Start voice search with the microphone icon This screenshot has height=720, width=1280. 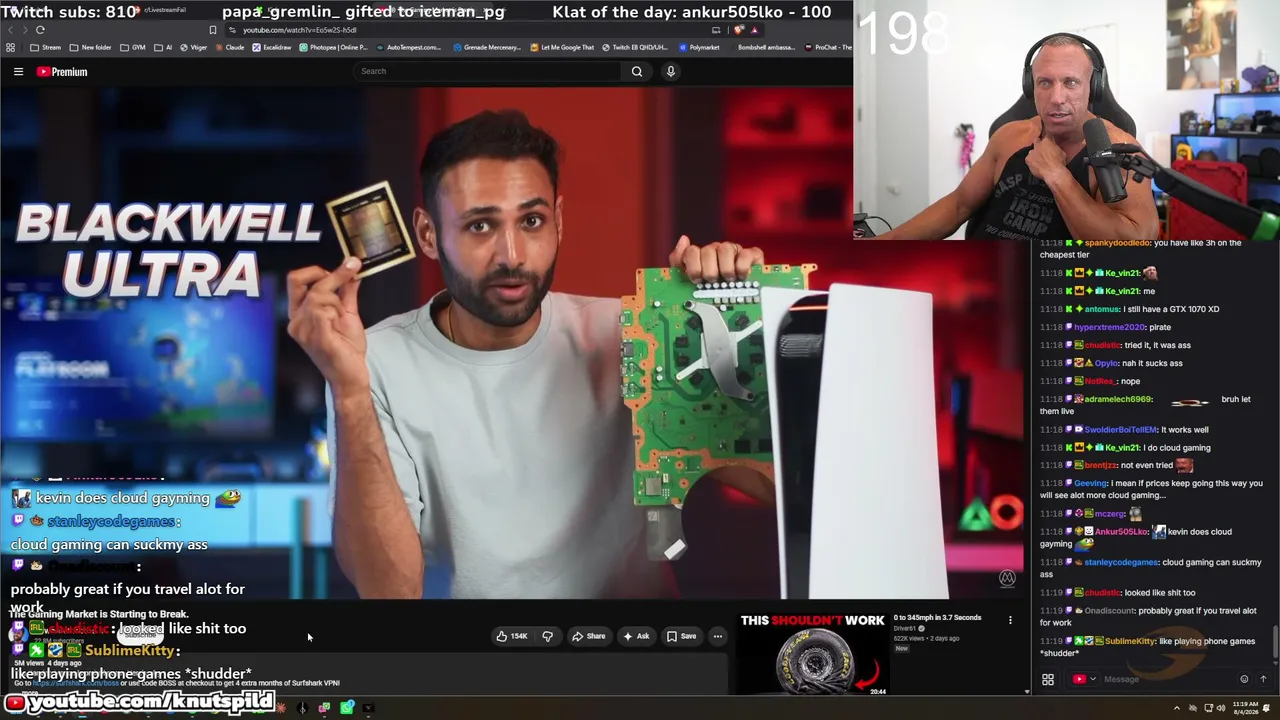click(671, 71)
